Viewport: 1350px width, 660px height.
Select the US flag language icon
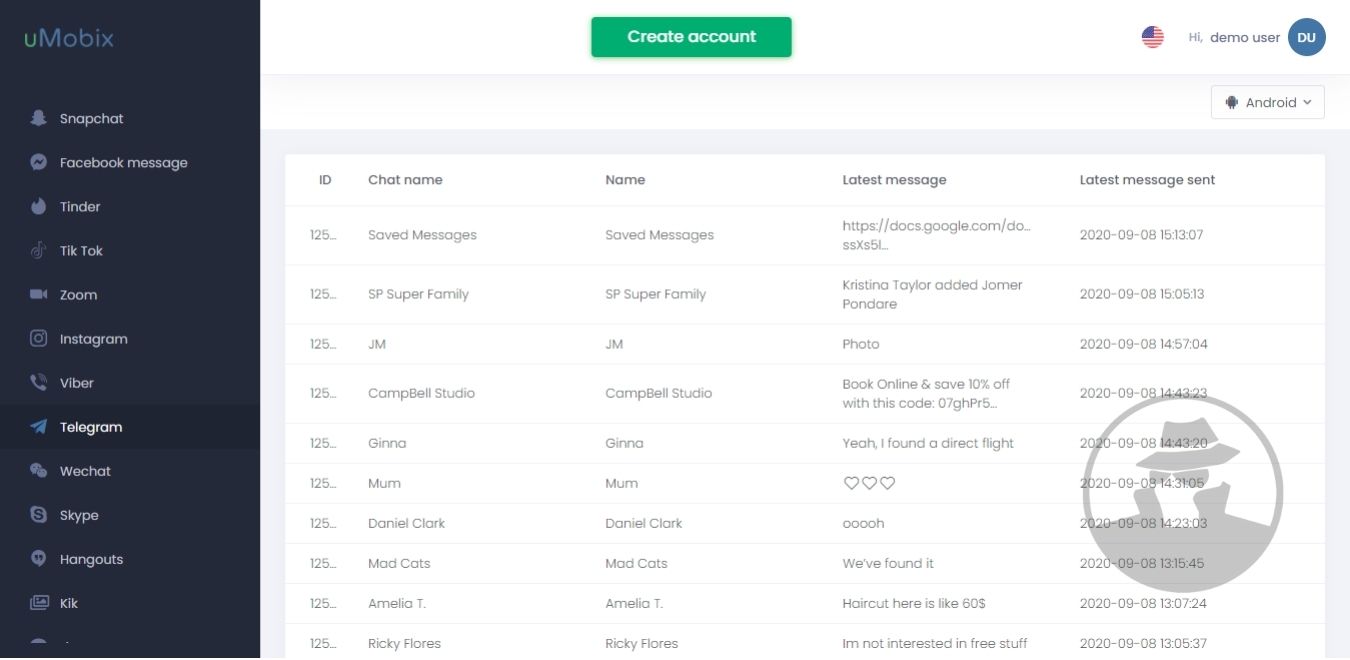click(1152, 37)
